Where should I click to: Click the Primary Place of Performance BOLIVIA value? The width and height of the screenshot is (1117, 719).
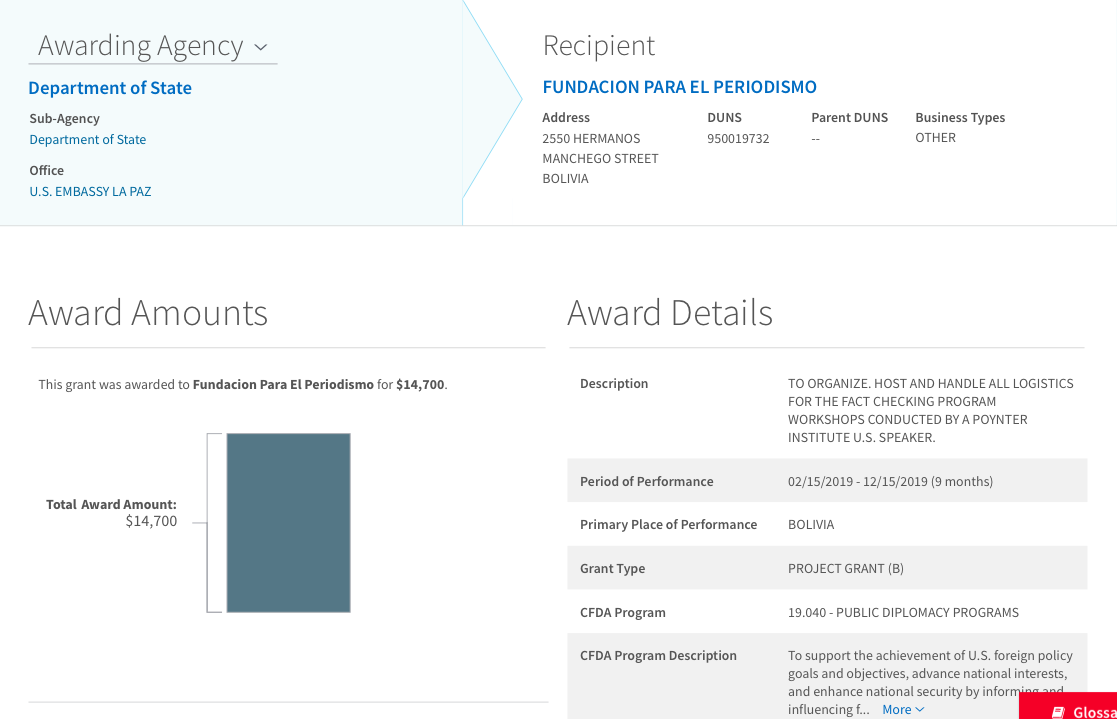(810, 524)
